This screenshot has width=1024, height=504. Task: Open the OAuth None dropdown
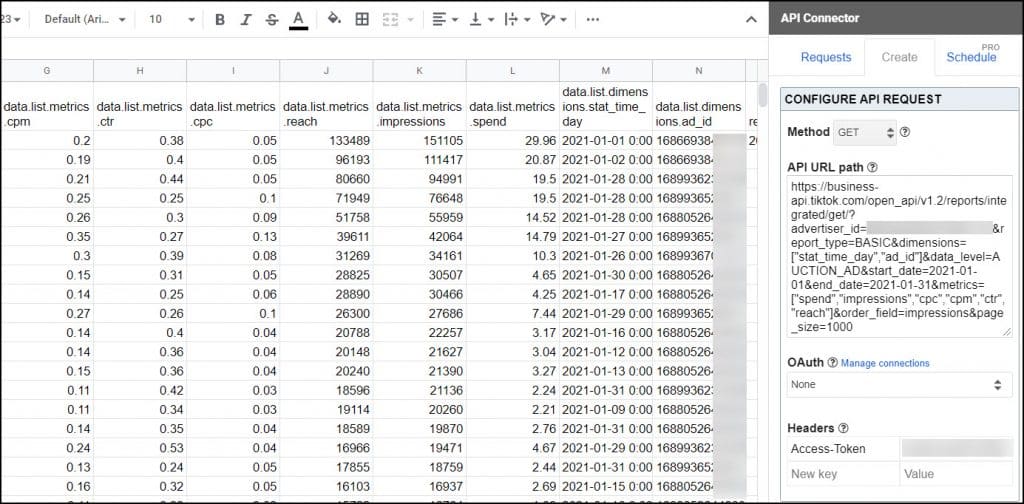(x=899, y=385)
